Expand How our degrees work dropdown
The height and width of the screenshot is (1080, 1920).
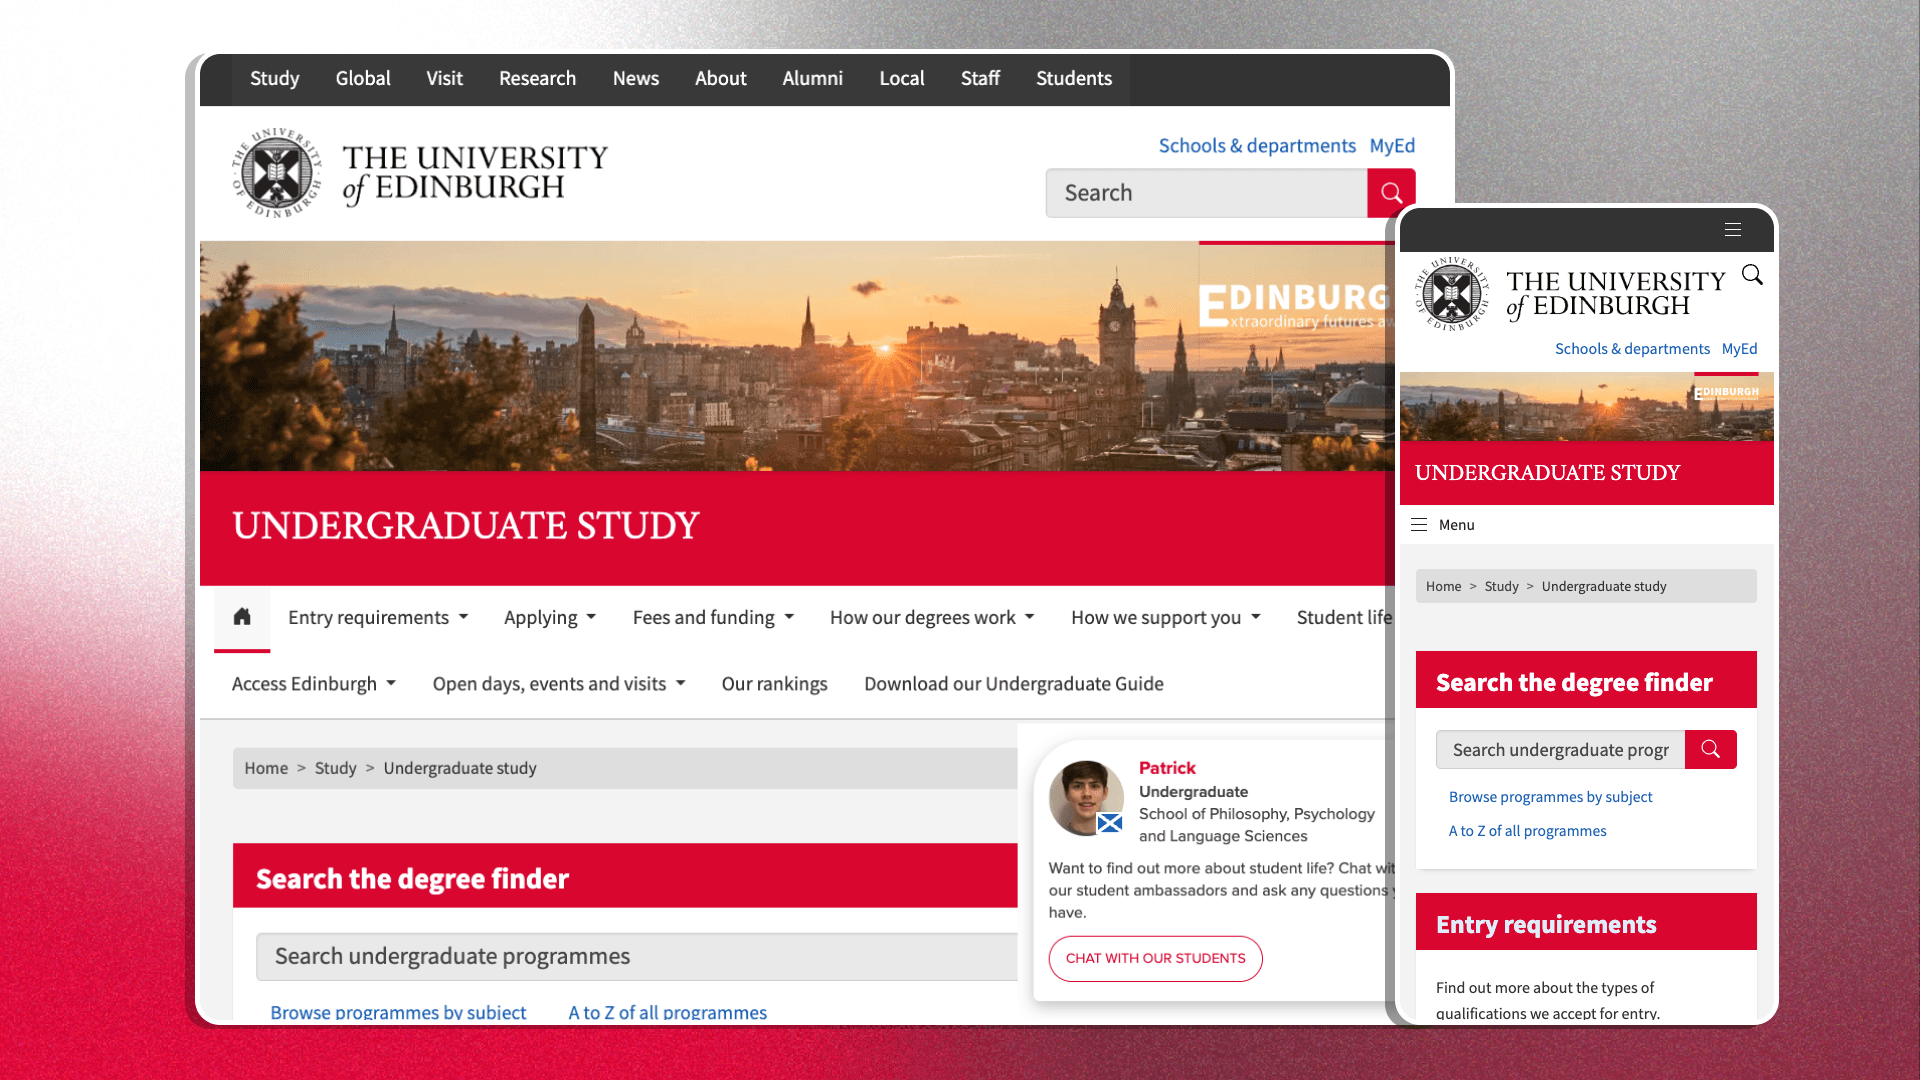click(x=932, y=618)
